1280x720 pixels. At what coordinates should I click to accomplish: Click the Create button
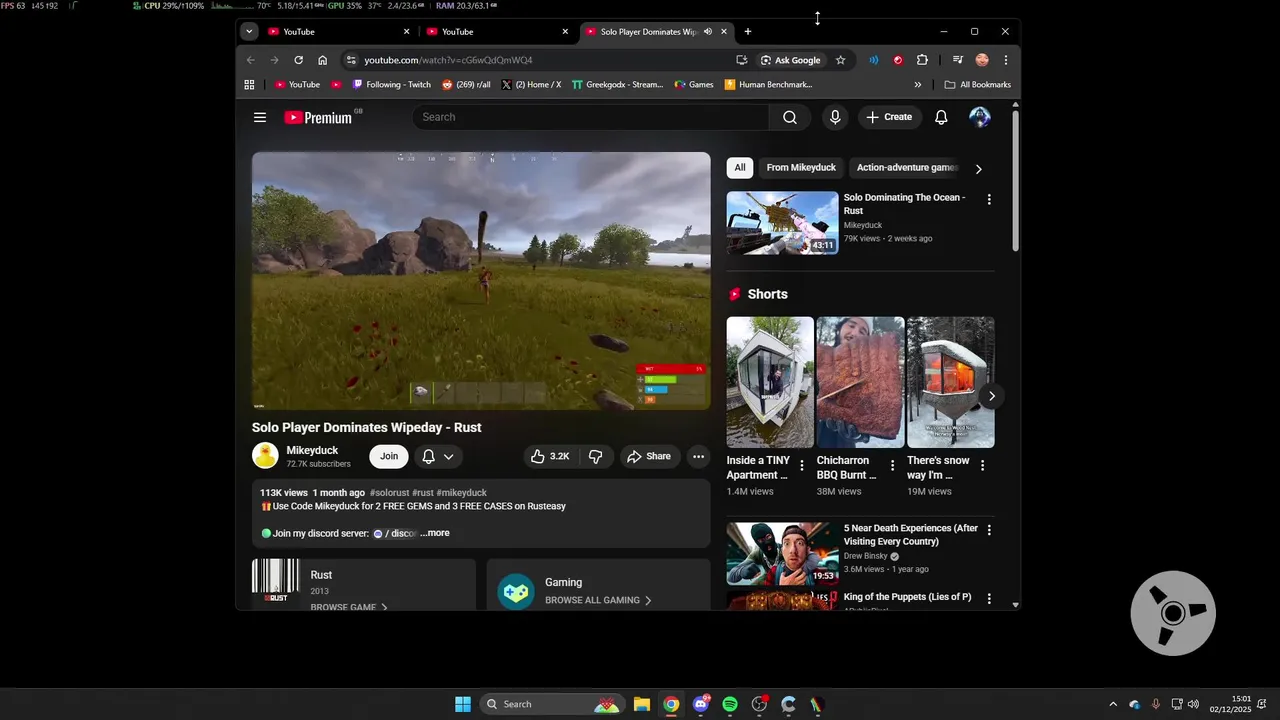889,117
